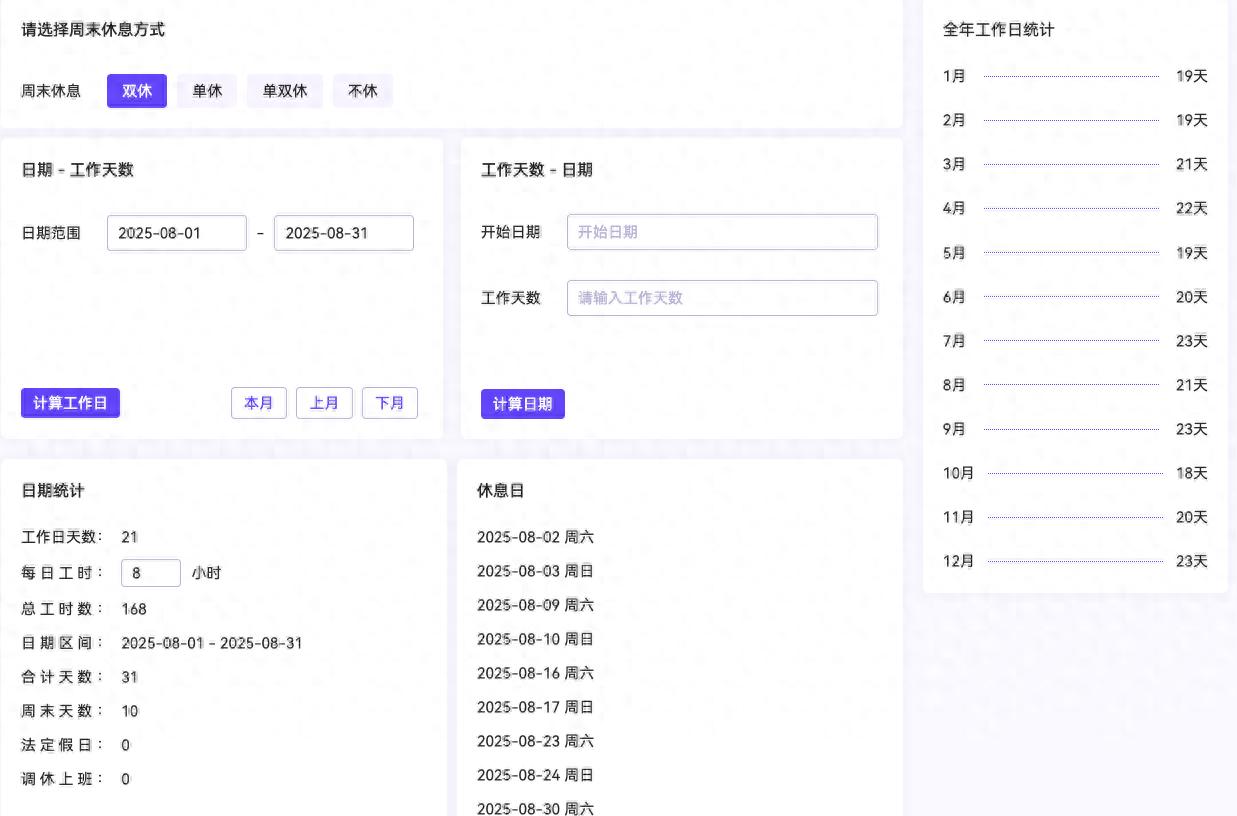This screenshot has width=1237, height=816.
Task: Select the 双休 weekend rest option
Action: click(137, 91)
